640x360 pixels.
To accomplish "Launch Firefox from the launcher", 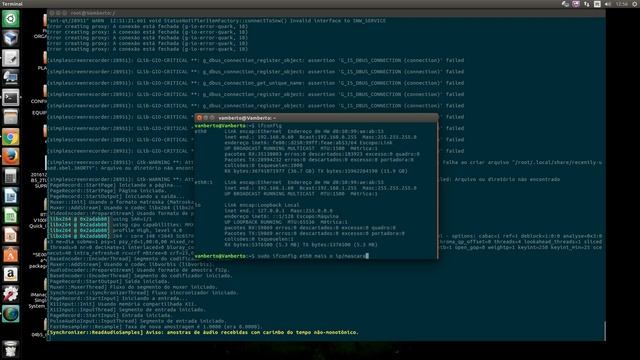I will [x=11, y=156].
